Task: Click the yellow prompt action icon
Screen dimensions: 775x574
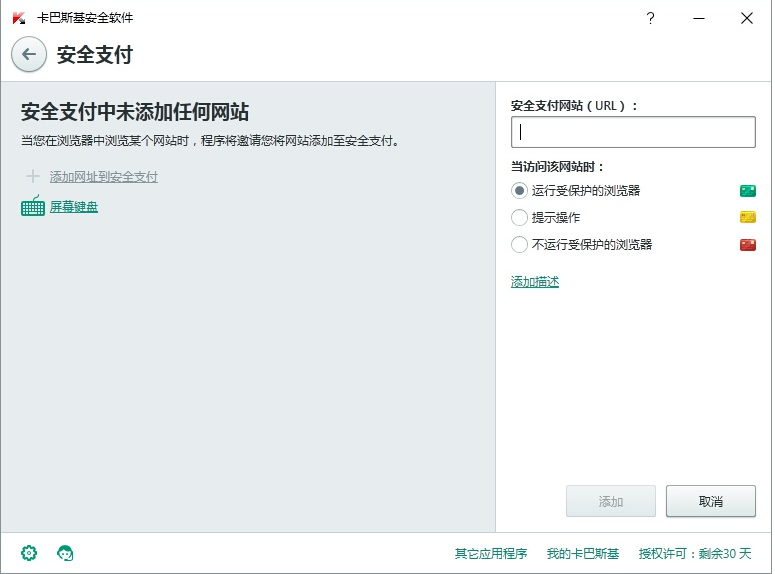Action: [x=747, y=217]
